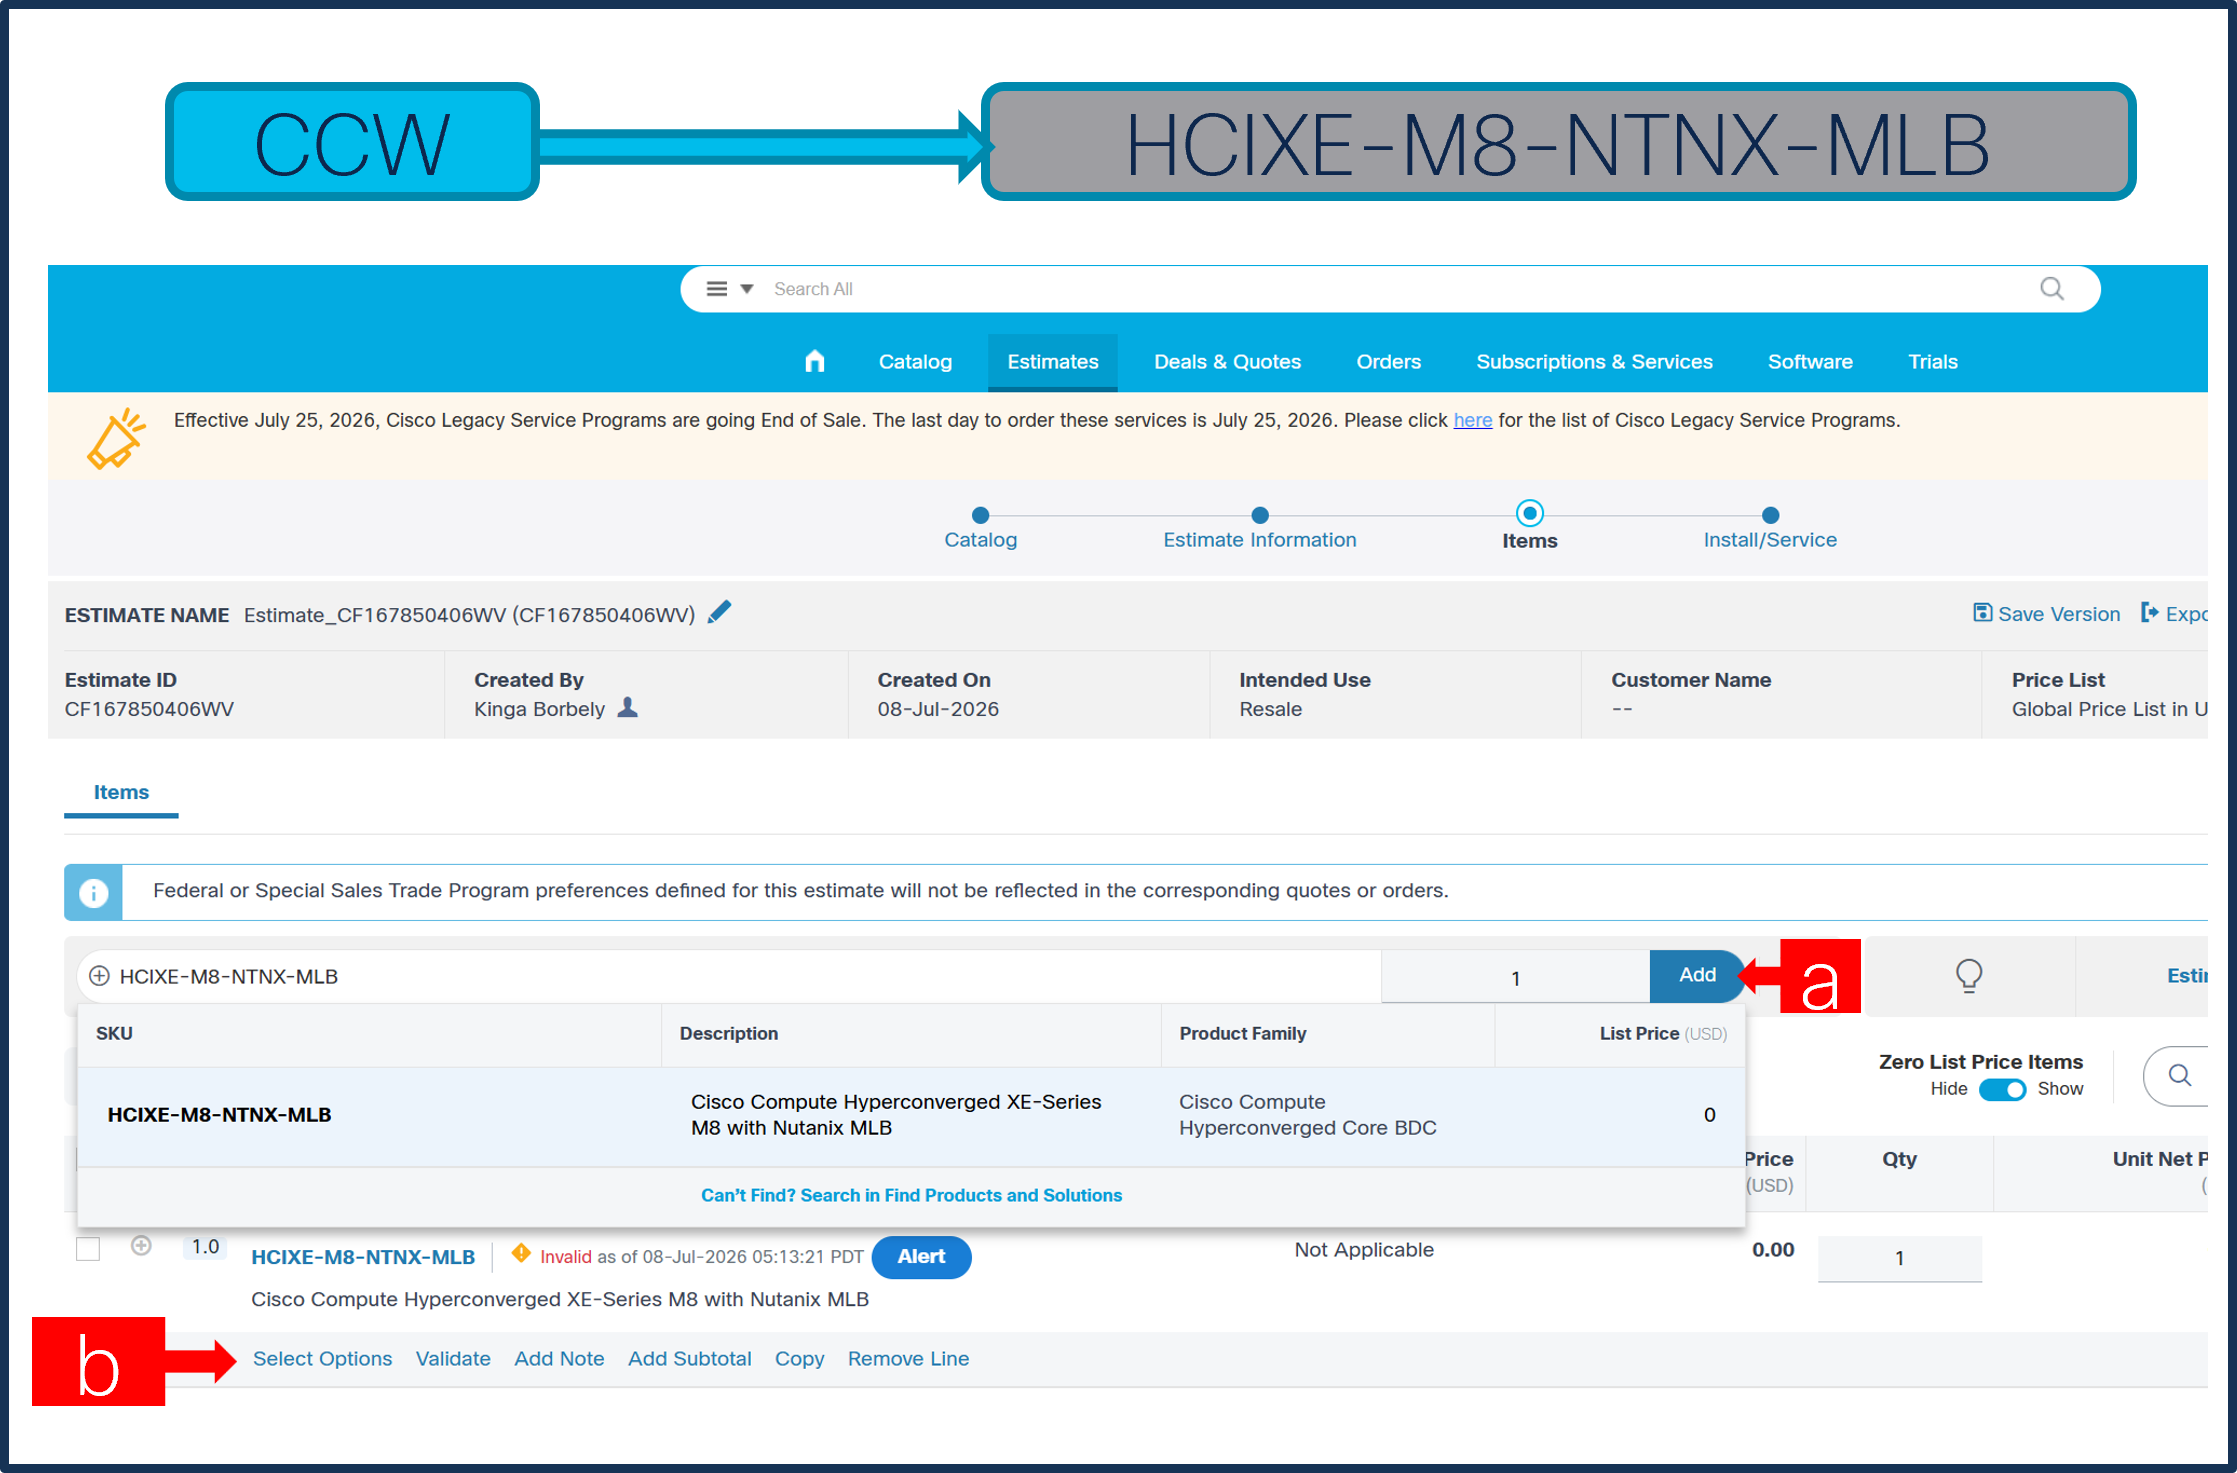Go to the Estimate Information step
Image resolution: width=2237 pixels, height=1473 pixels.
point(1260,529)
